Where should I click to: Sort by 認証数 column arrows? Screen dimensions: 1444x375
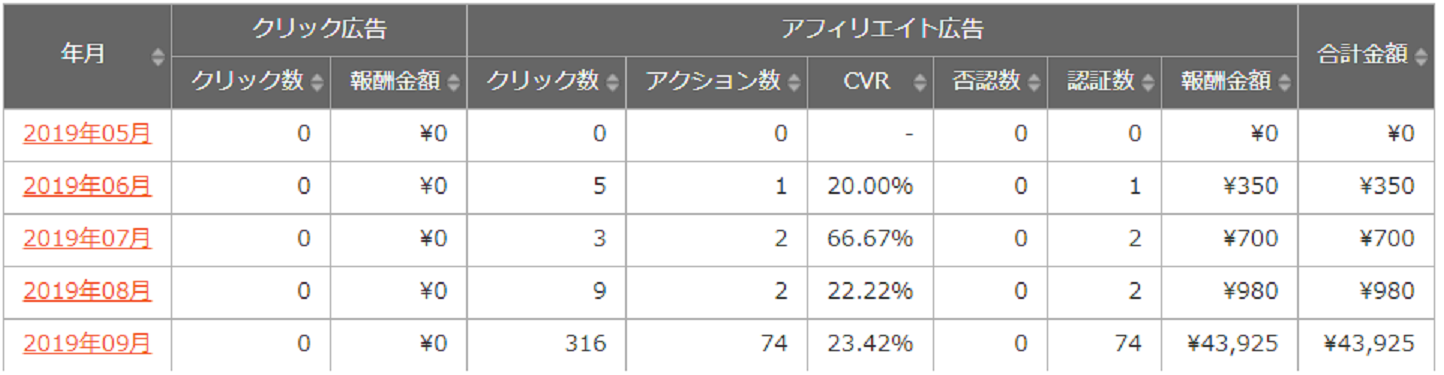click(x=1148, y=83)
